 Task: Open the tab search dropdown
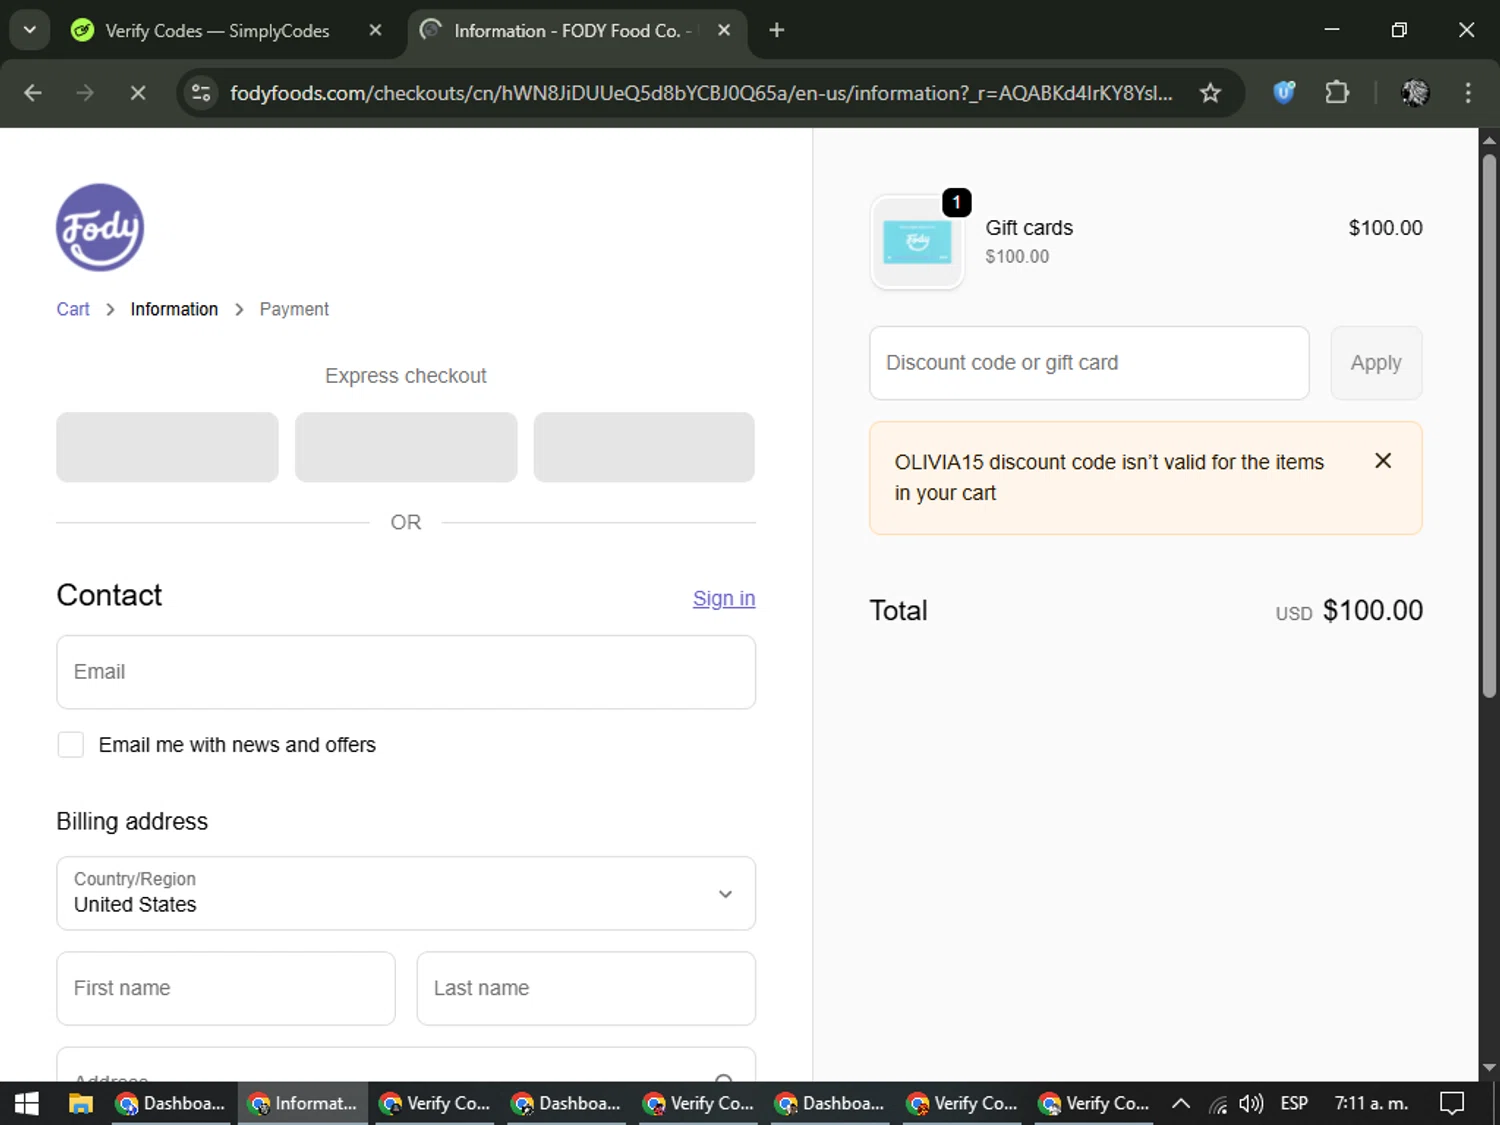click(30, 30)
